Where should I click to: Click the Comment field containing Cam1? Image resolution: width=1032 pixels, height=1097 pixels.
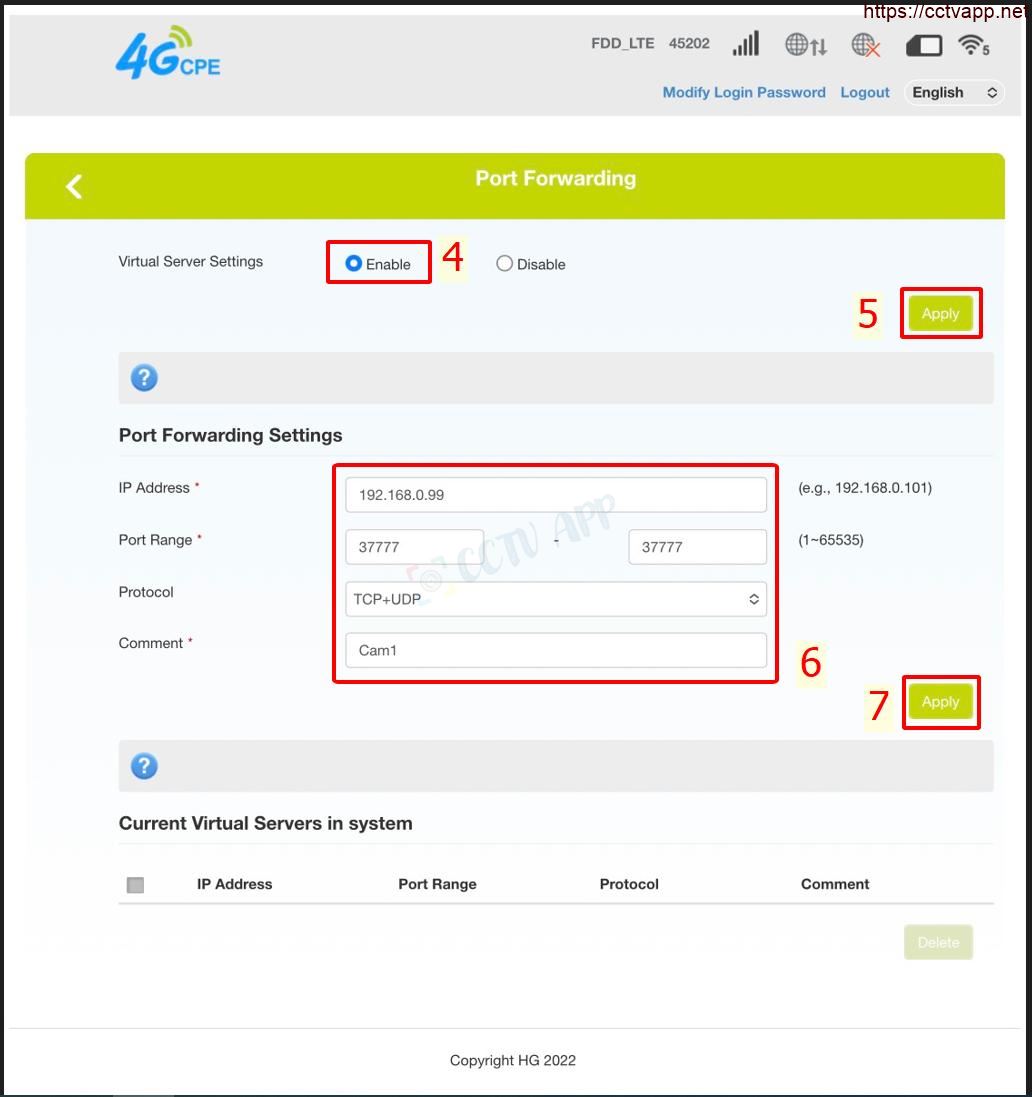coord(556,650)
